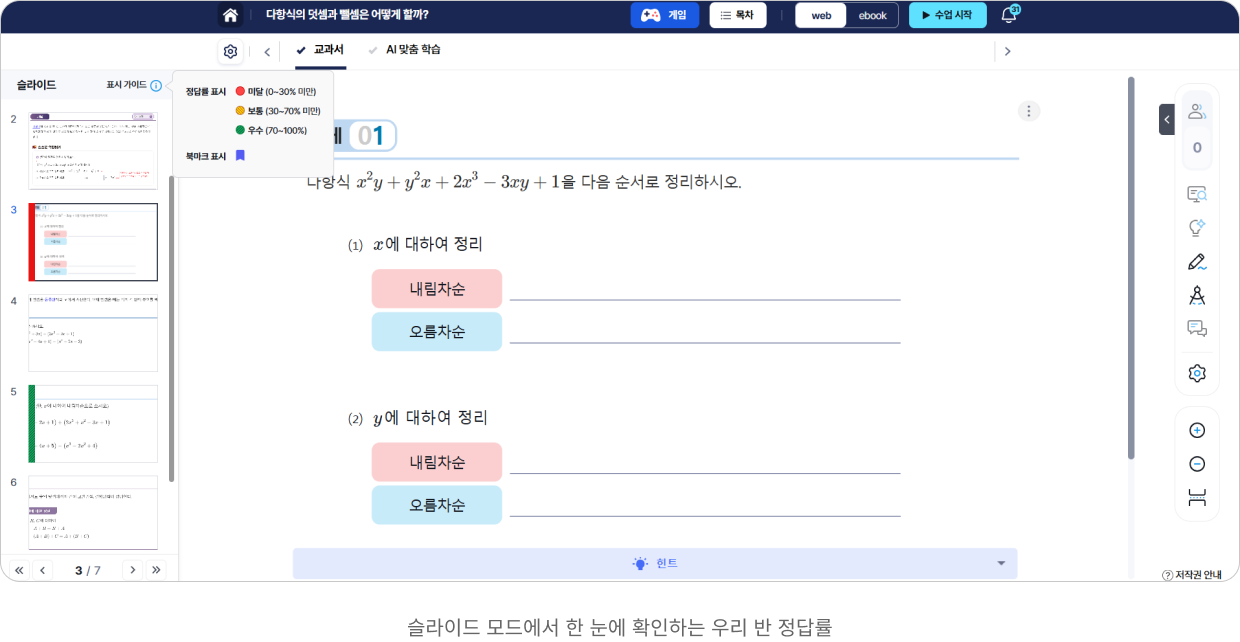Image resolution: width=1240 pixels, height=642 pixels.
Task: Open the three-dot more options menu
Action: (1028, 111)
